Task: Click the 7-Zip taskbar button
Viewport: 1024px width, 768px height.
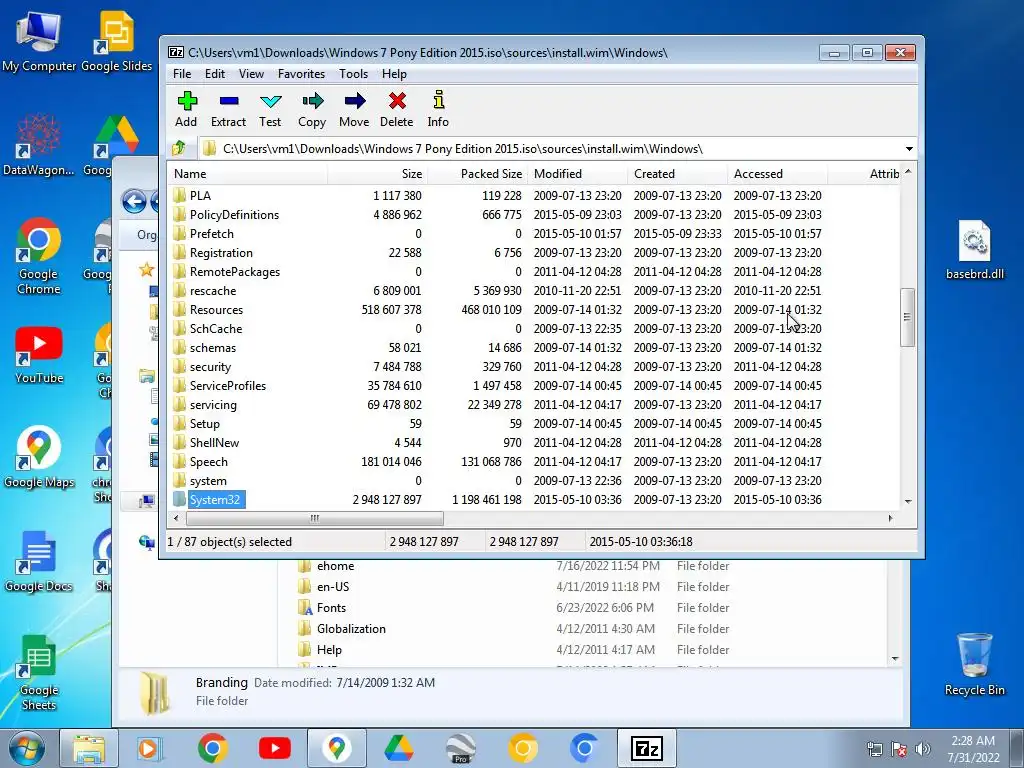Action: (647, 748)
